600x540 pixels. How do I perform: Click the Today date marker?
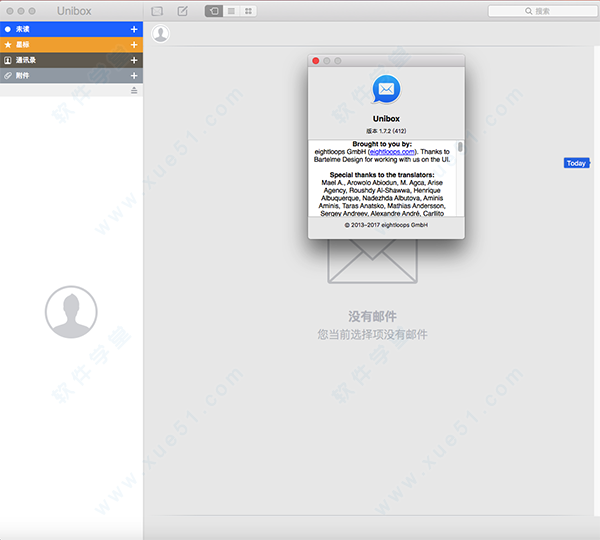pyautogui.click(x=576, y=163)
